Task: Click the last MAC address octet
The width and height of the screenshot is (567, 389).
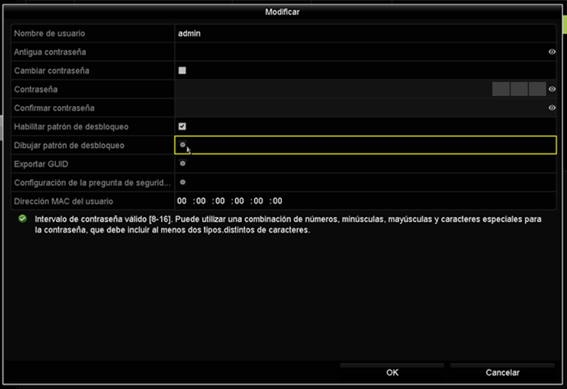Action: pyautogui.click(x=277, y=201)
